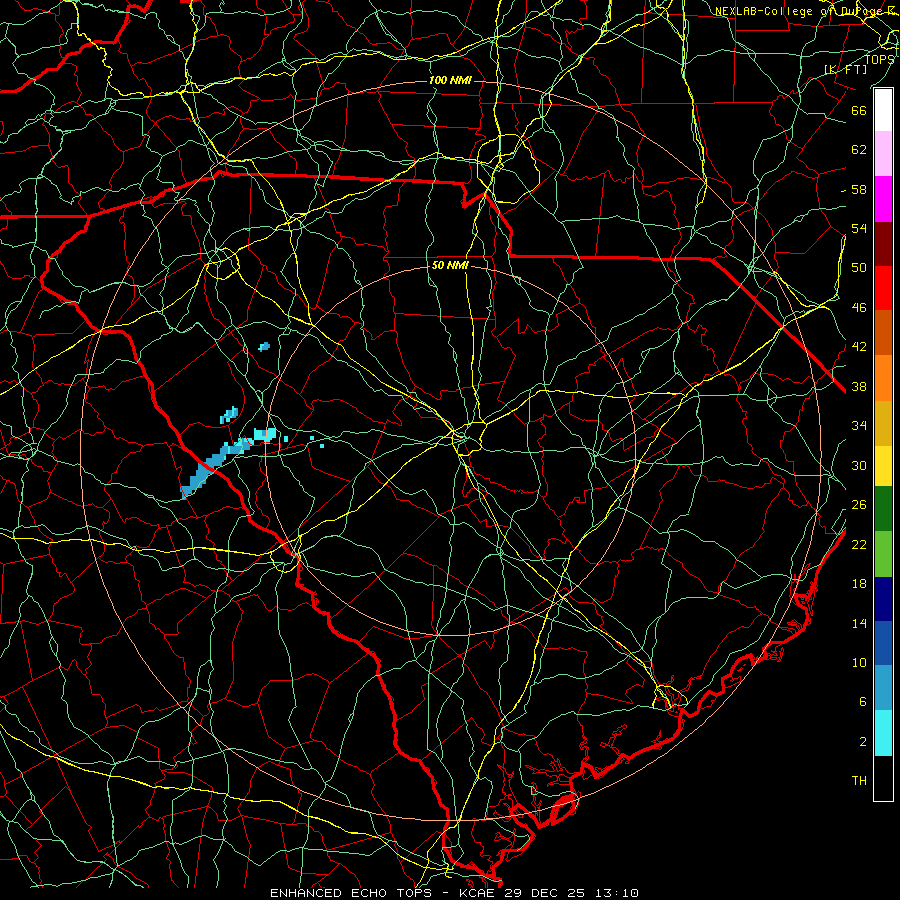Click the "46" legend value

click(859, 308)
